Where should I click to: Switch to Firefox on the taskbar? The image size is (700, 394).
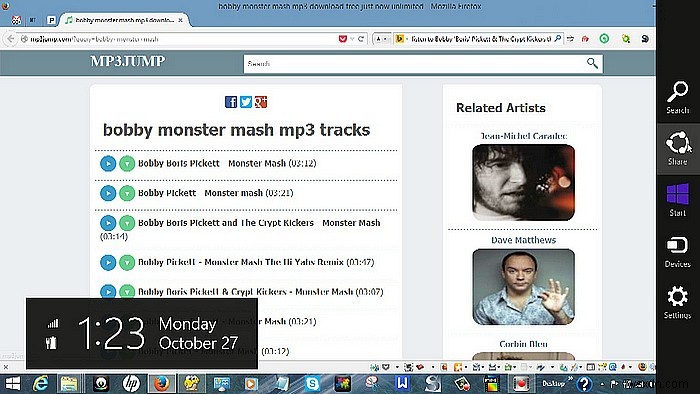[161, 384]
